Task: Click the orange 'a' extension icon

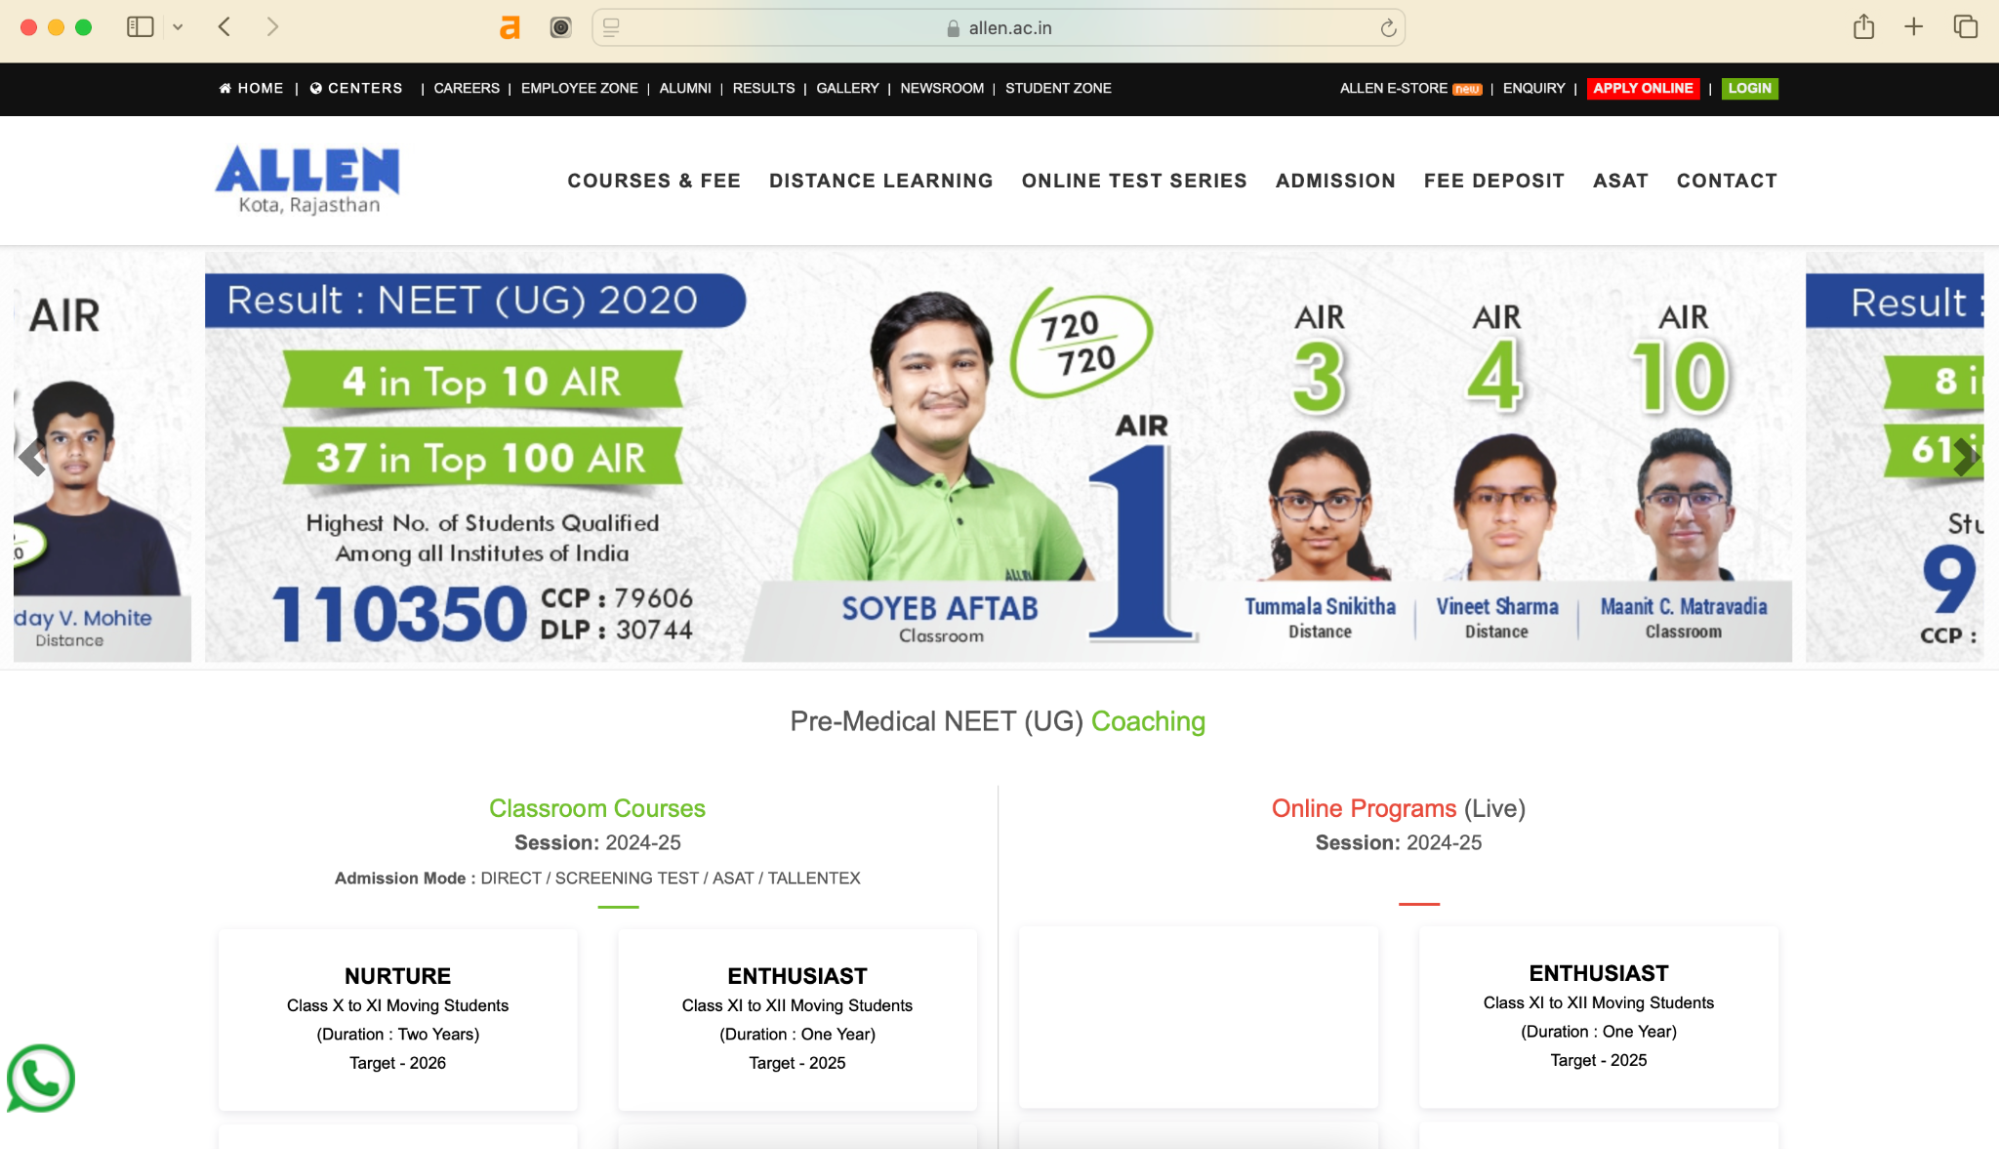Action: (510, 28)
